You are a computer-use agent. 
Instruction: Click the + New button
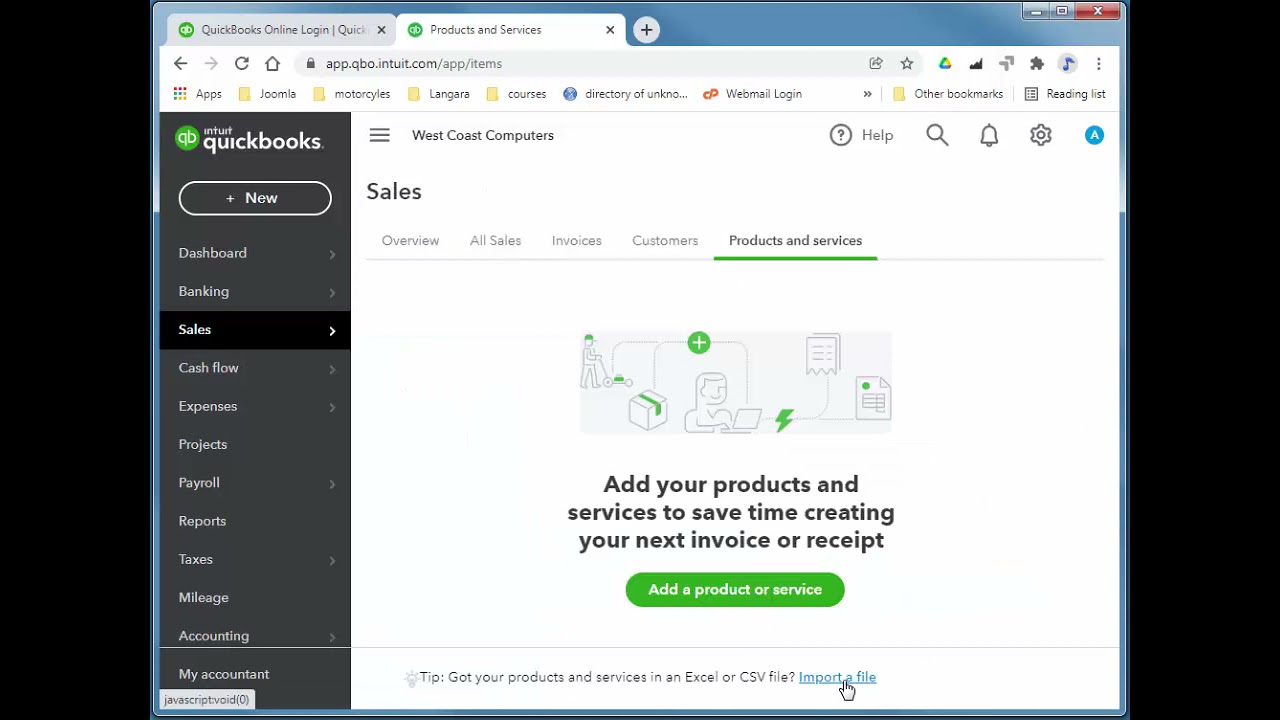pos(255,198)
